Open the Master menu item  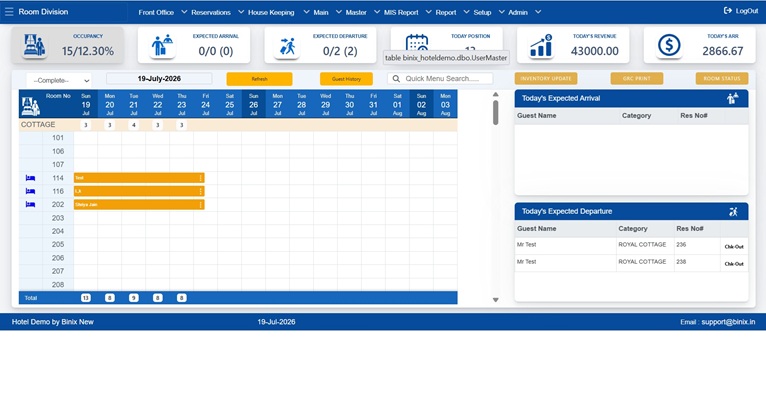(356, 12)
